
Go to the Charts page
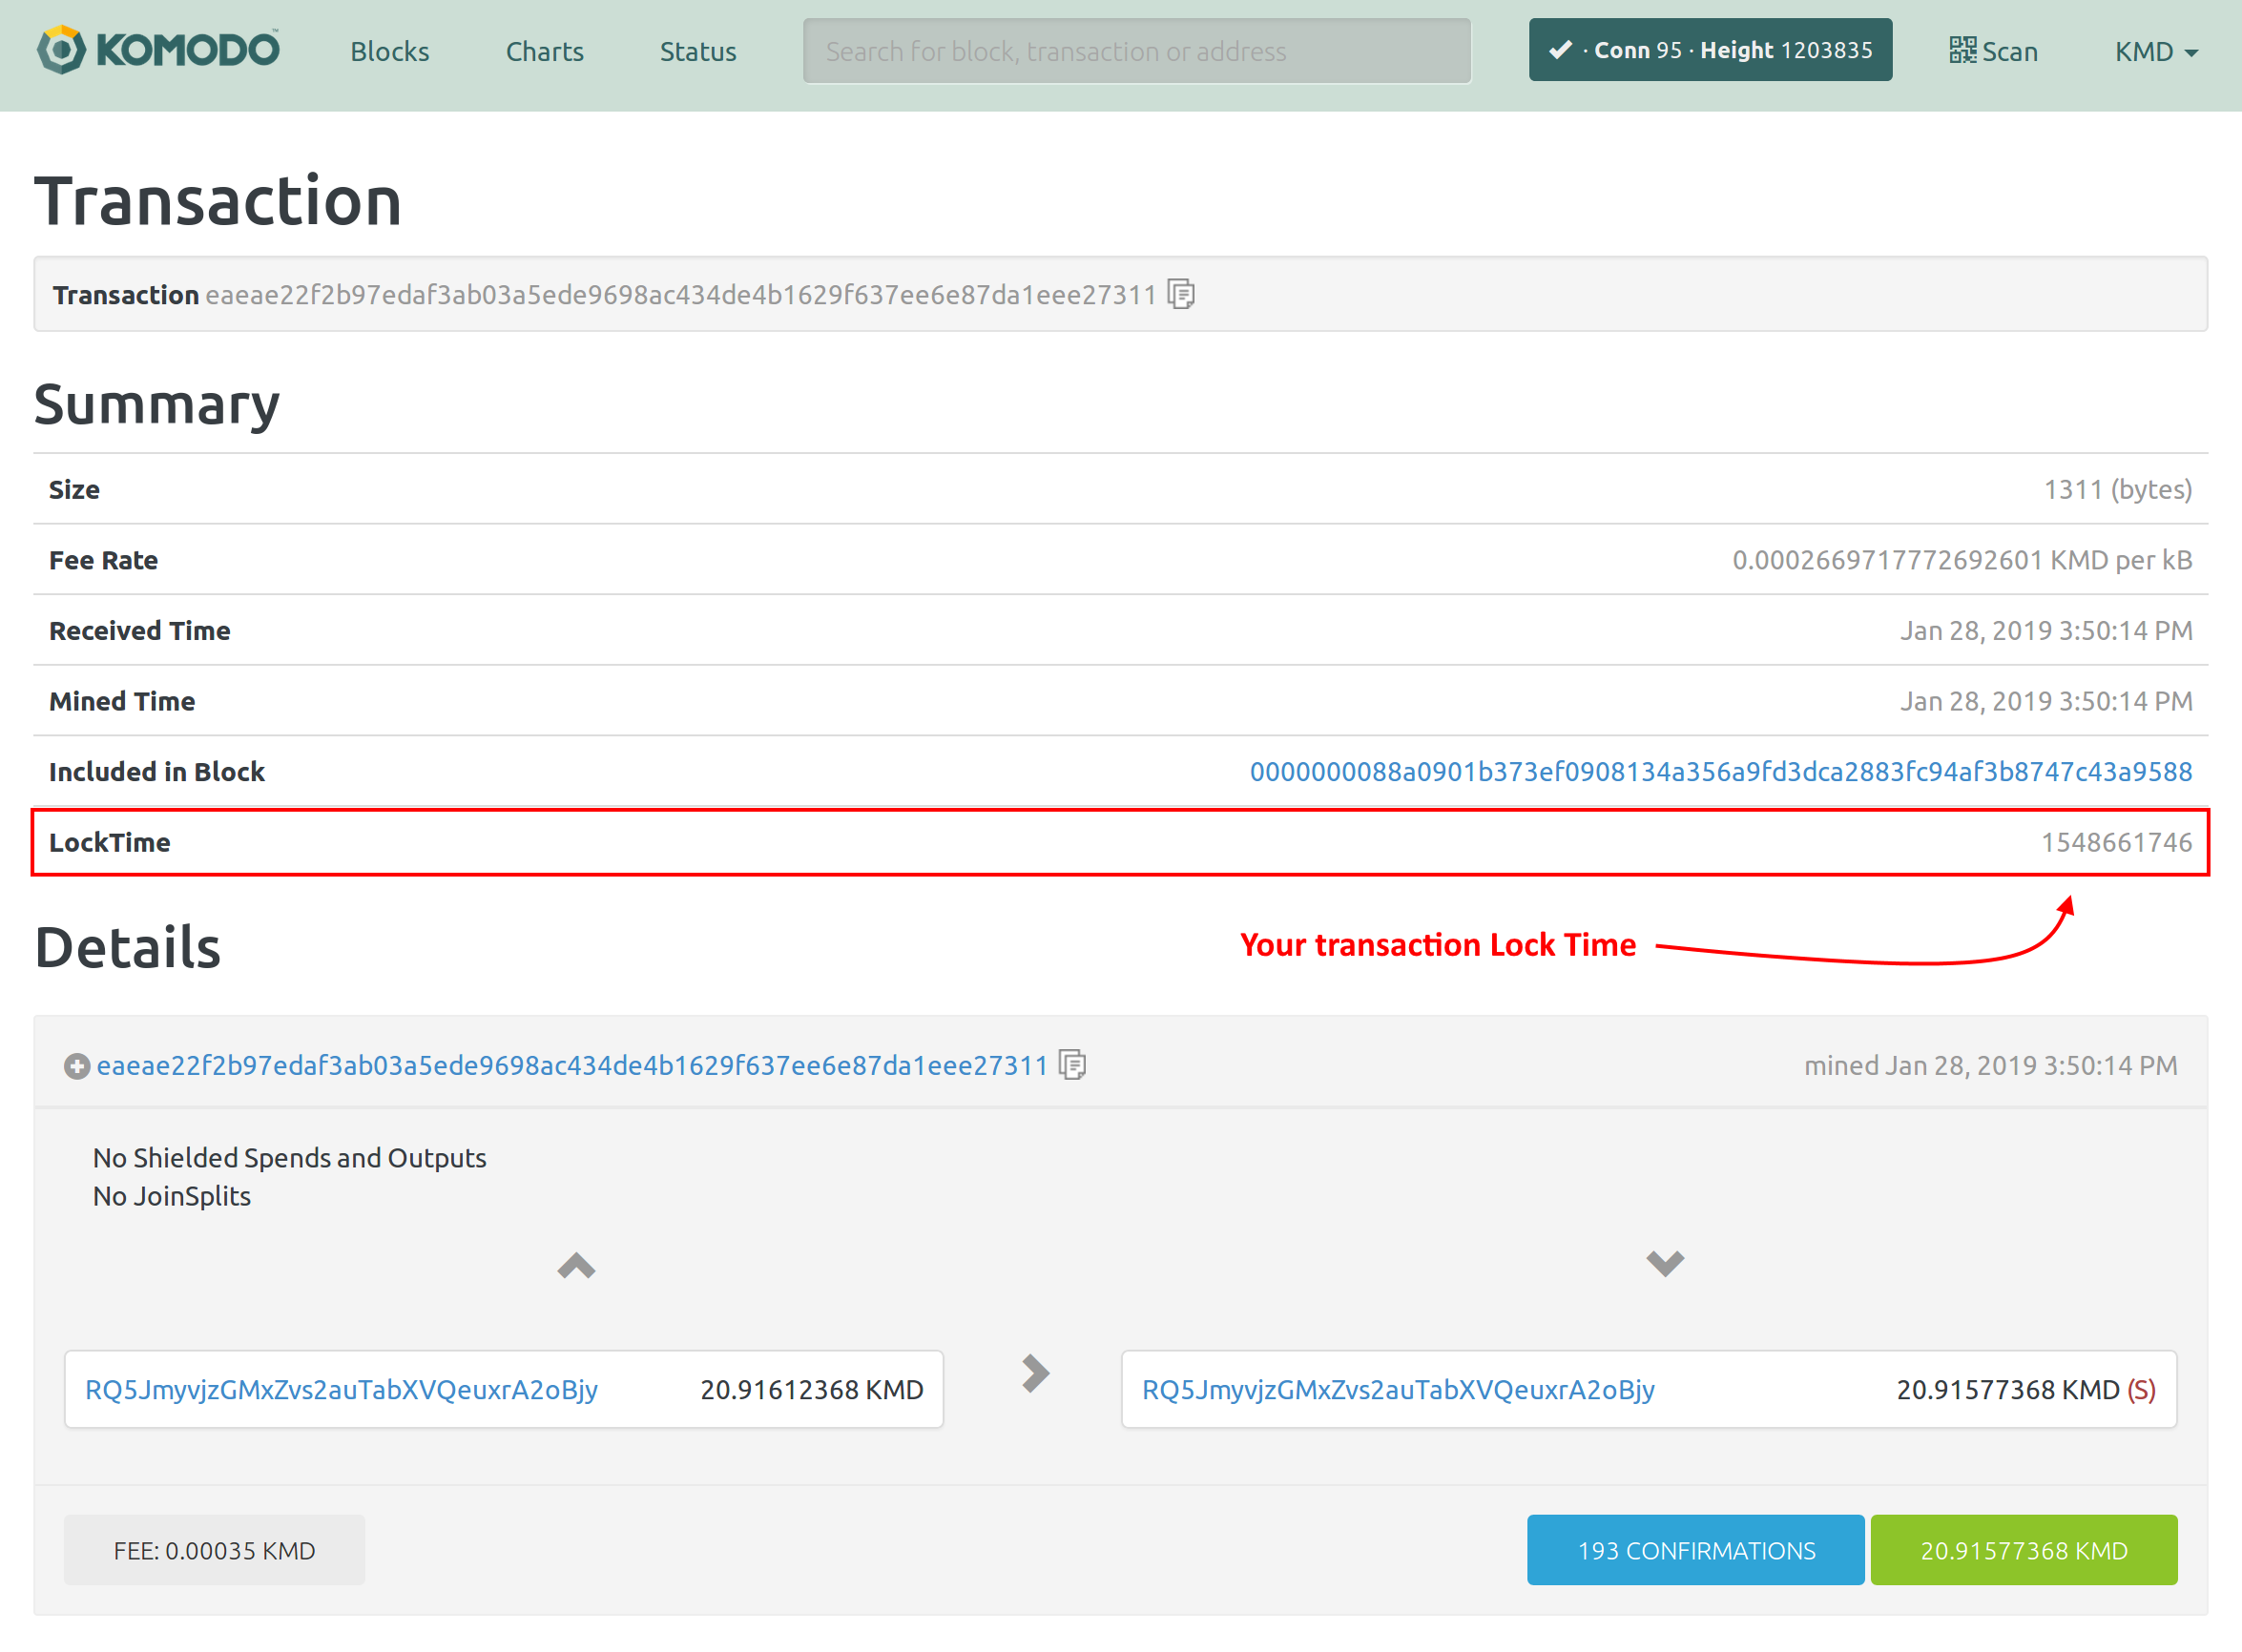point(544,51)
